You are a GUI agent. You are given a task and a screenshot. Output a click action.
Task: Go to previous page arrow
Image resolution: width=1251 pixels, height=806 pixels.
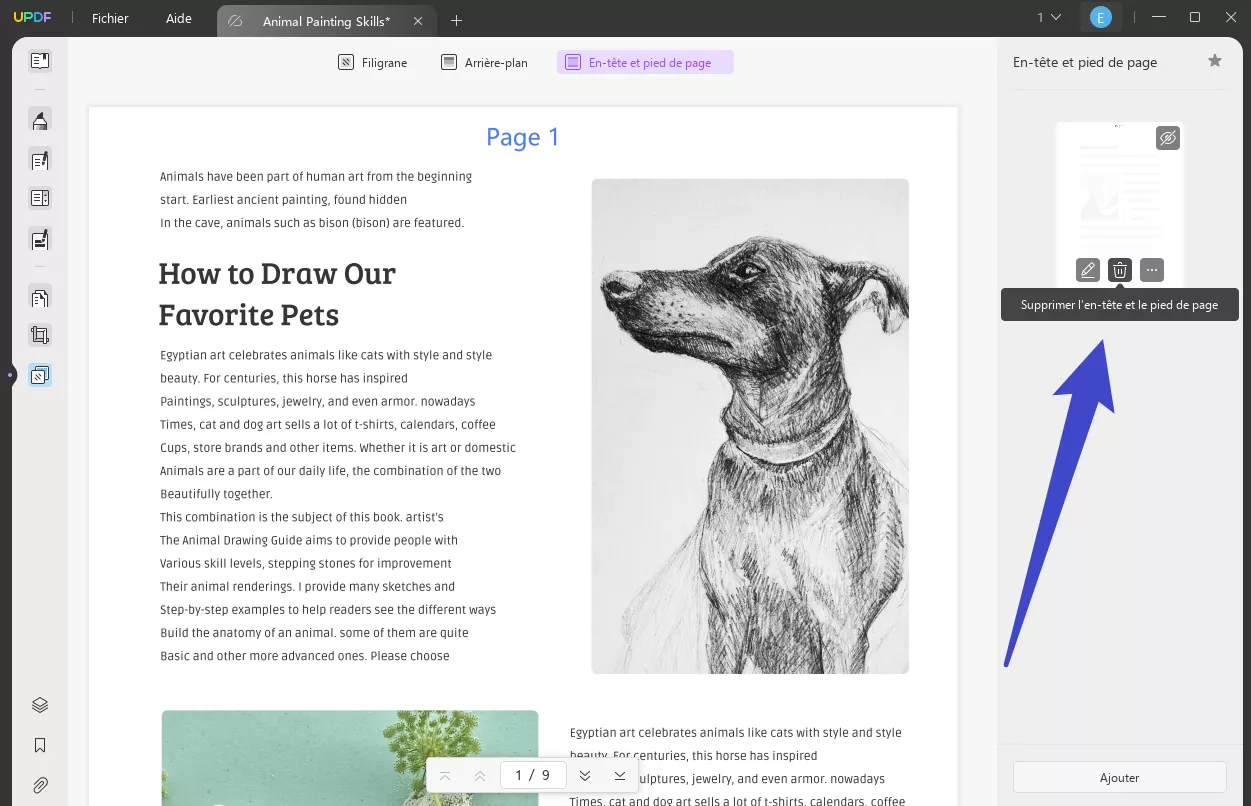coord(480,776)
